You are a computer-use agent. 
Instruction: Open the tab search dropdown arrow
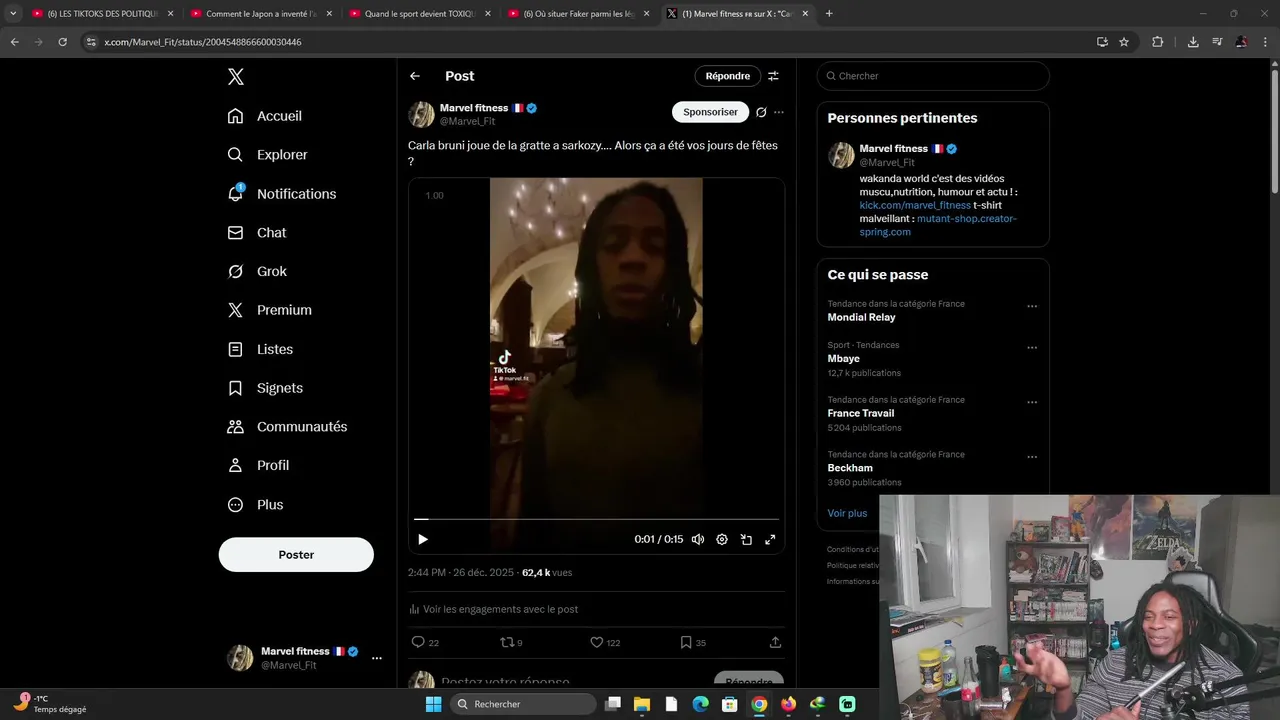pos(12,14)
